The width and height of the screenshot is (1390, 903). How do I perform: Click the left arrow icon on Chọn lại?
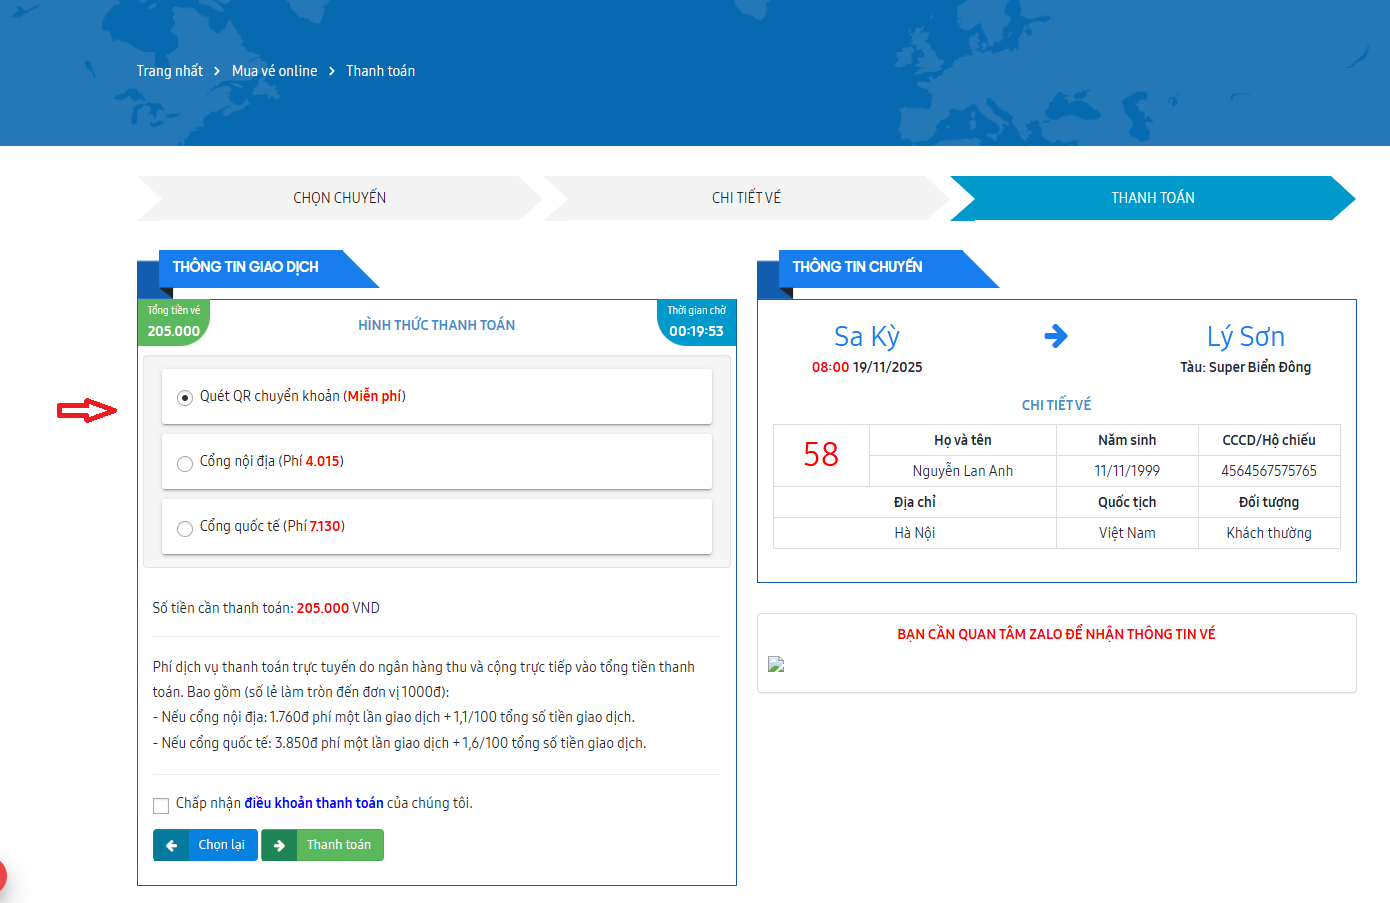click(171, 845)
